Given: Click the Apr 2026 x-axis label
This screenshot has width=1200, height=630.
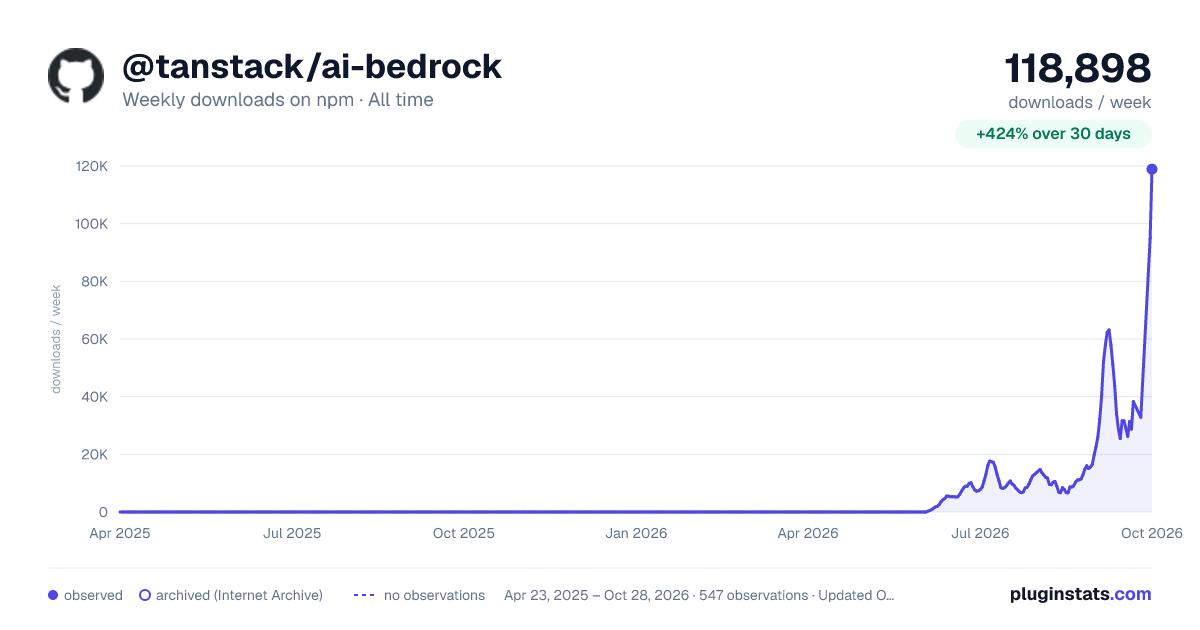Looking at the screenshot, I should coord(807,533).
